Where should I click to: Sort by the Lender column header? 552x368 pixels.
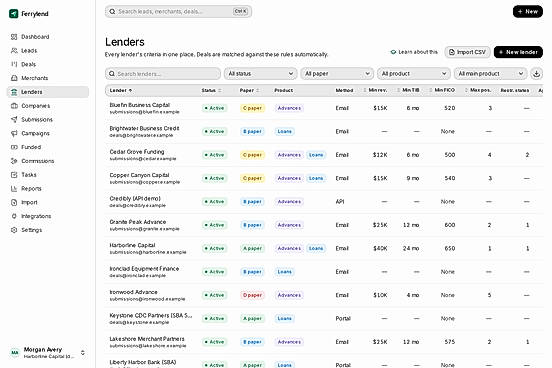(121, 91)
